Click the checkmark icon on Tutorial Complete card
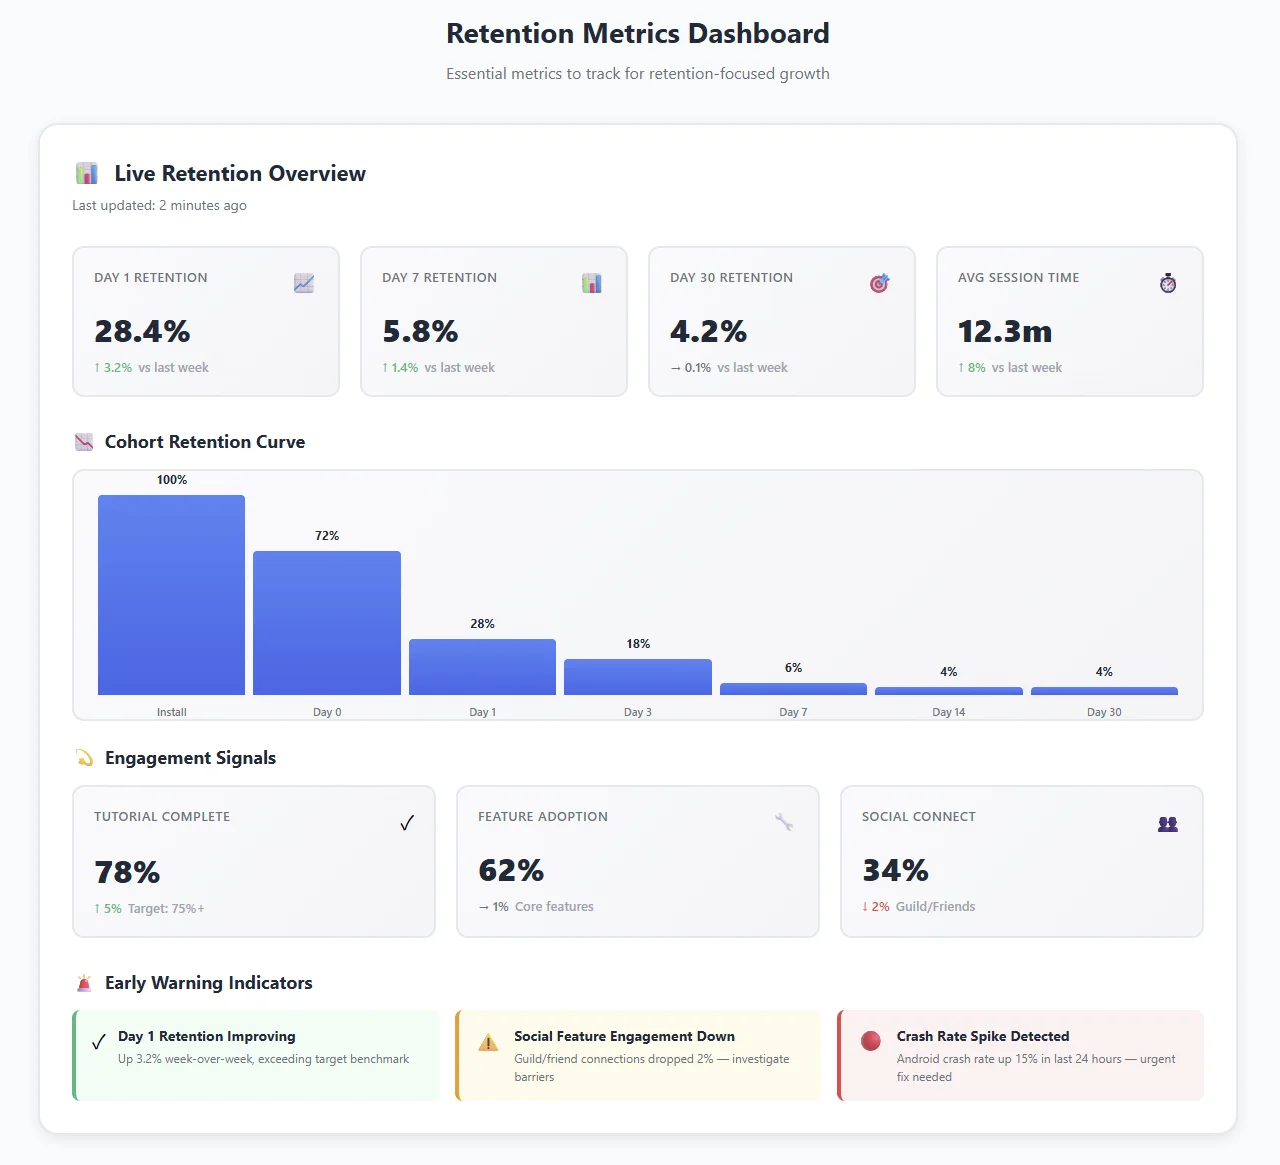 point(407,822)
